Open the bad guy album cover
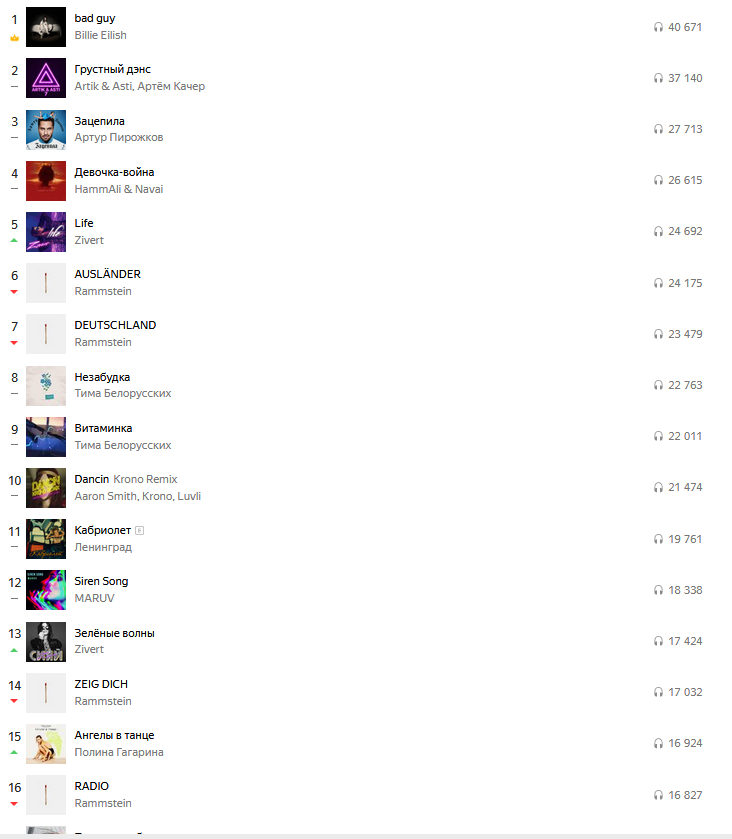 pyautogui.click(x=46, y=27)
